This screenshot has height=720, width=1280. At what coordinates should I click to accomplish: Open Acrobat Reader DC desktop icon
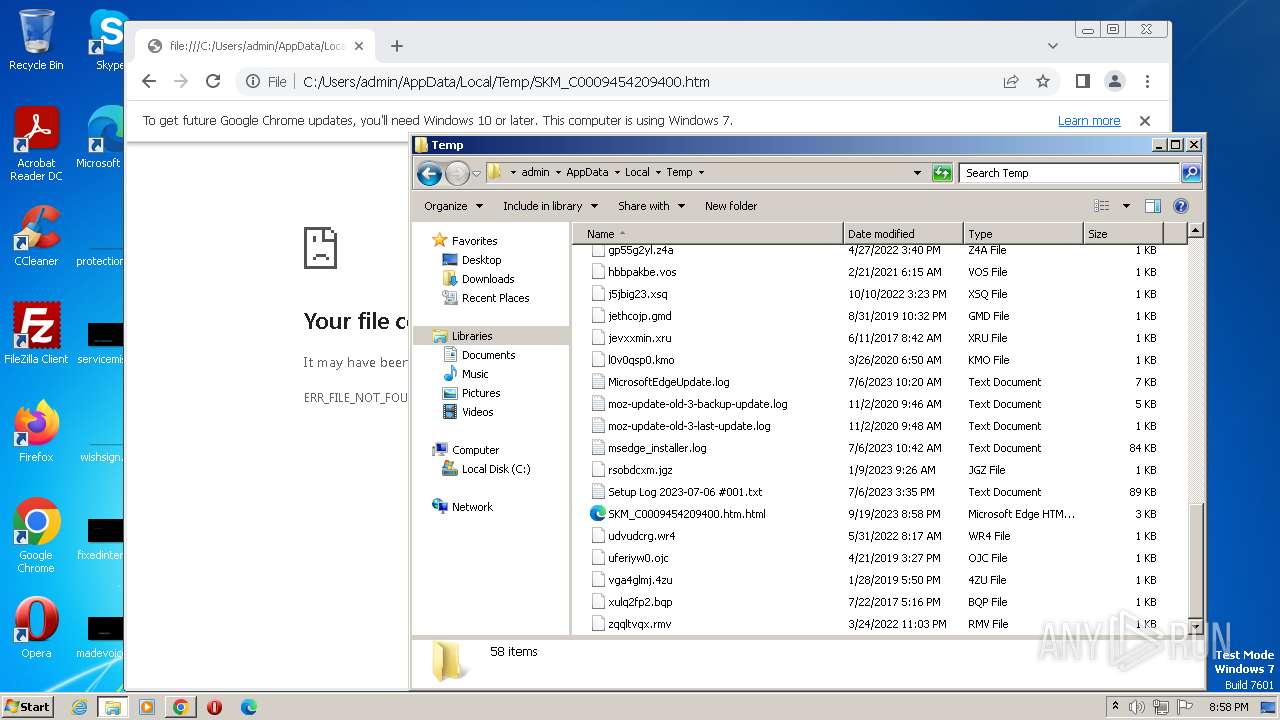pyautogui.click(x=36, y=145)
